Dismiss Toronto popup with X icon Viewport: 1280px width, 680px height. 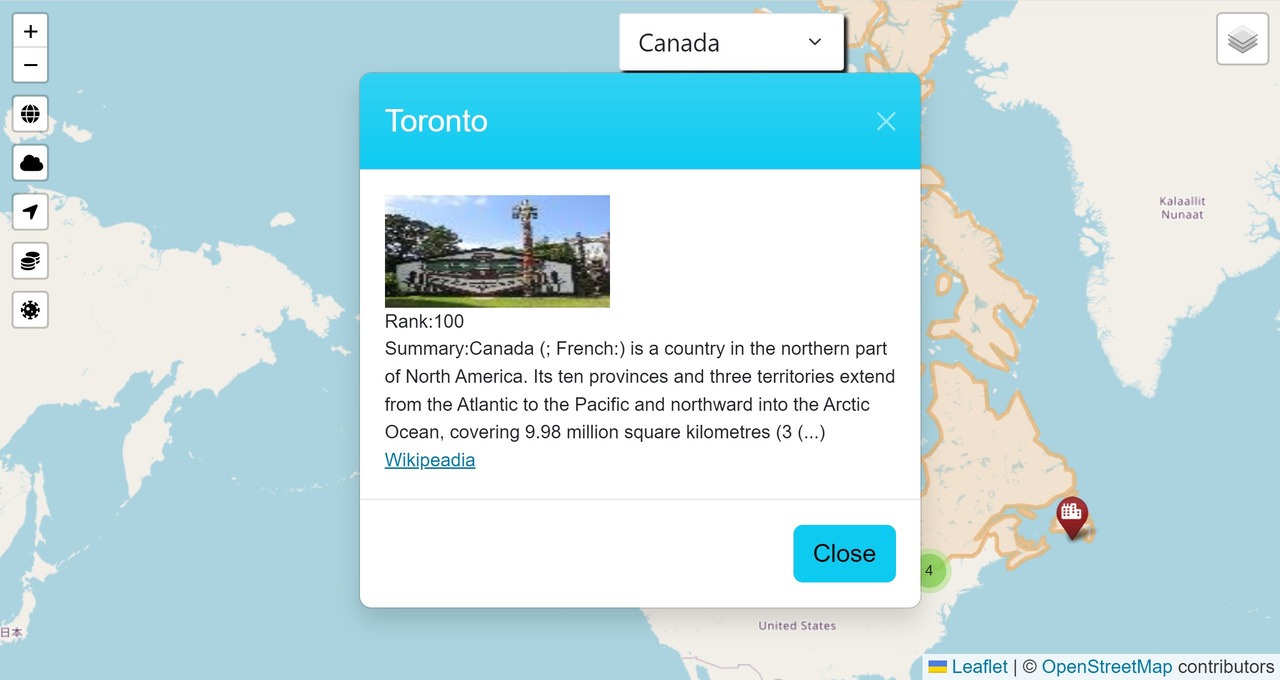tap(885, 121)
